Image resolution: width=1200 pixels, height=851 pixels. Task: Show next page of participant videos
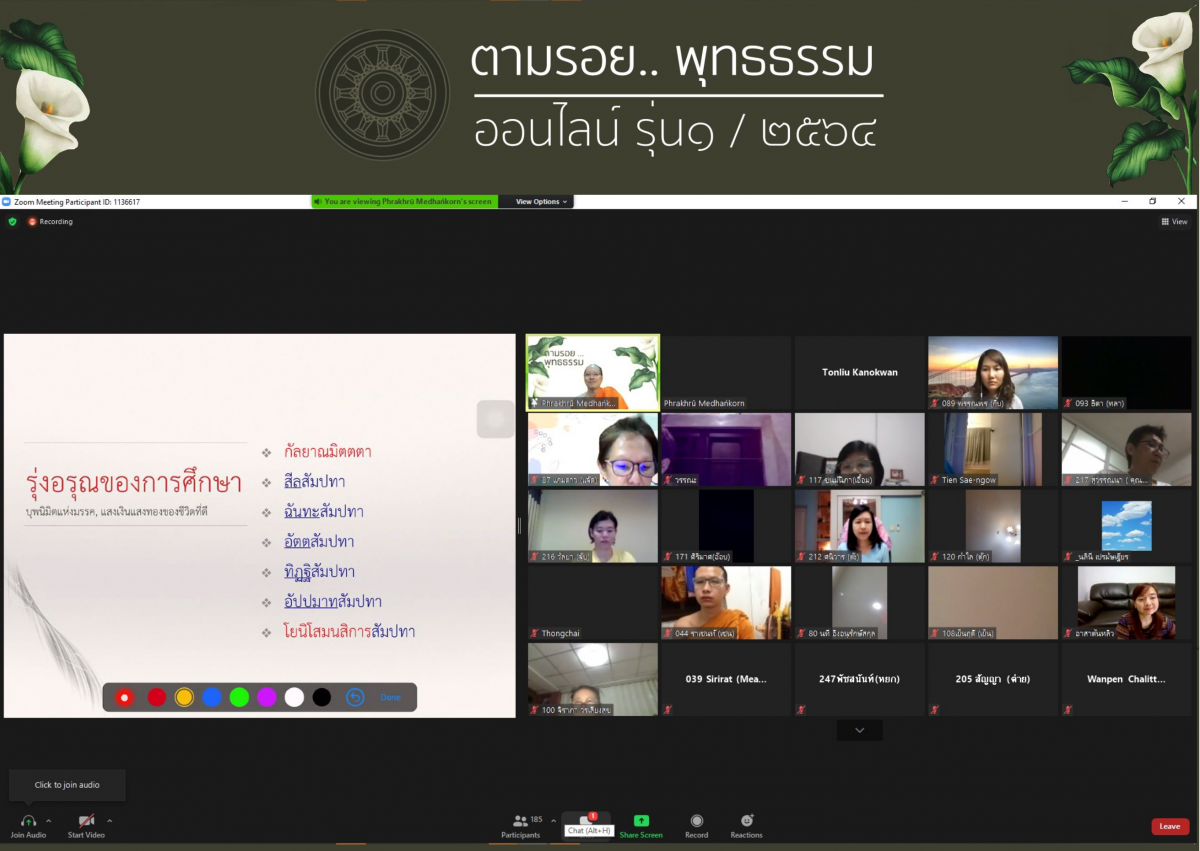point(859,731)
